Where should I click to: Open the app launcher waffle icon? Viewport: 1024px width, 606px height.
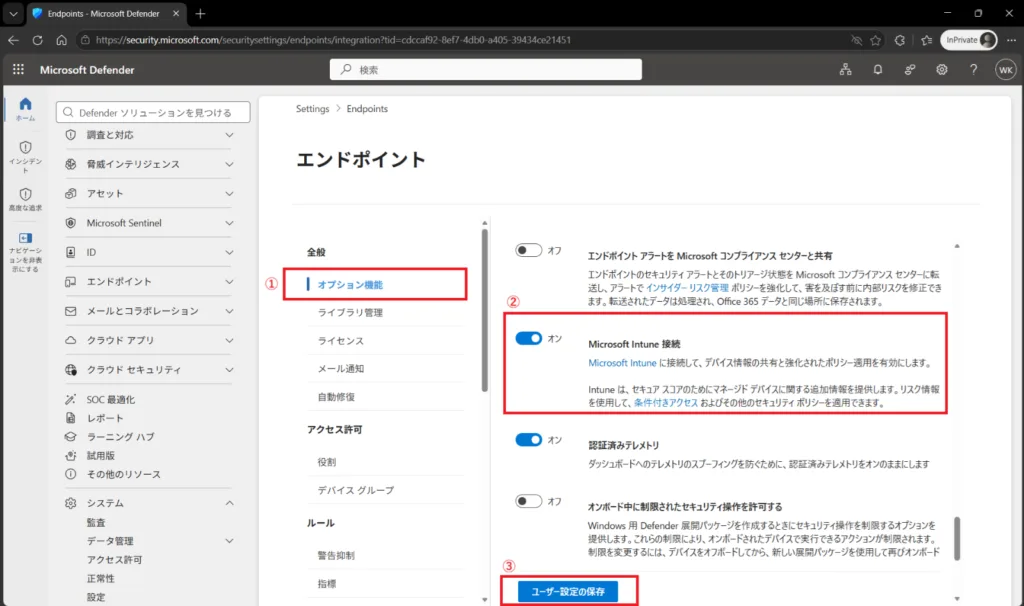pyautogui.click(x=18, y=69)
